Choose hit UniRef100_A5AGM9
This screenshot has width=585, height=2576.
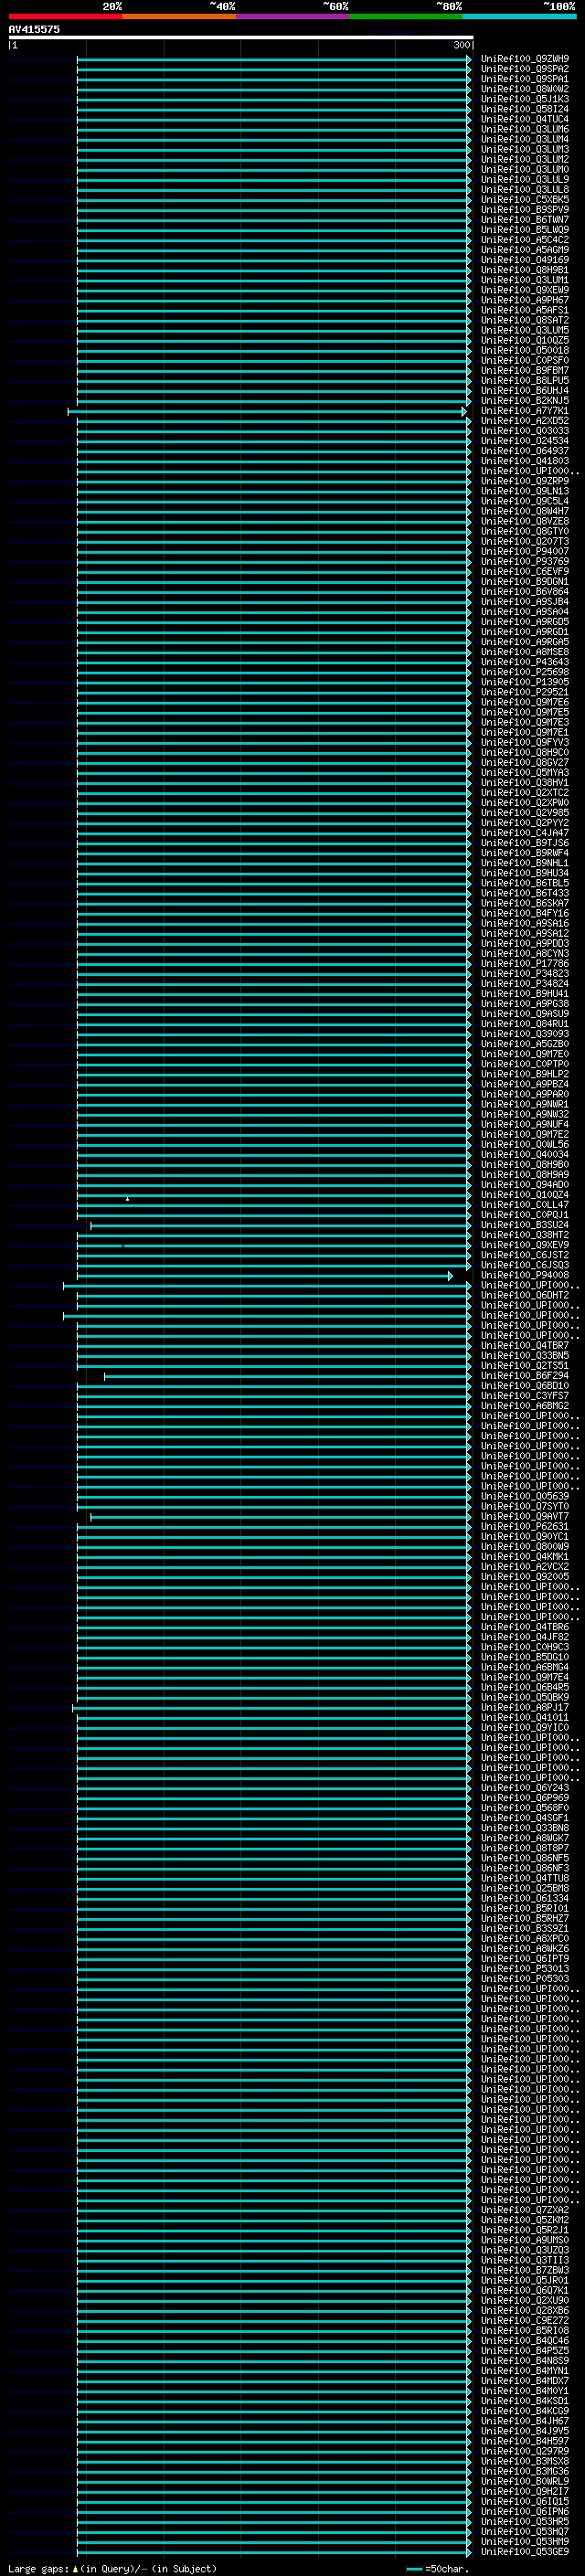click(x=525, y=250)
